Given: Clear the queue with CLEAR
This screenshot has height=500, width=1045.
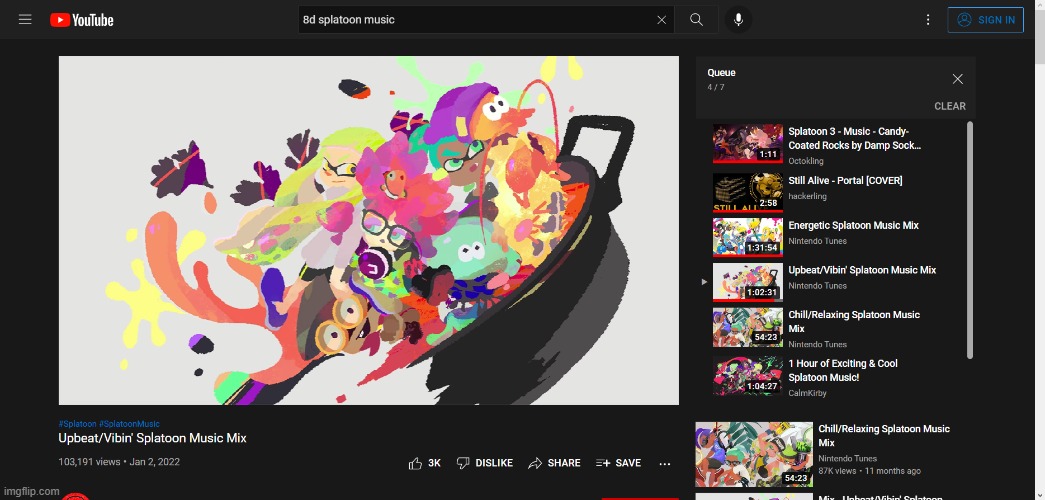Looking at the screenshot, I should pos(950,106).
